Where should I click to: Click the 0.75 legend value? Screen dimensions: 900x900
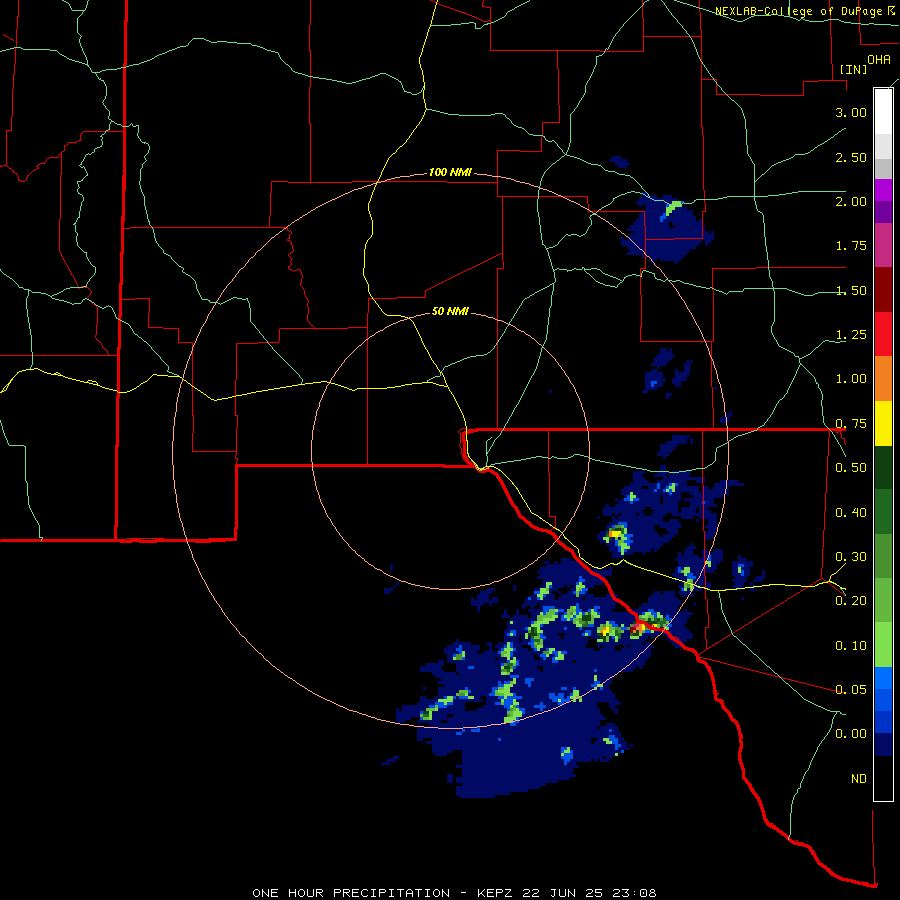[851, 424]
